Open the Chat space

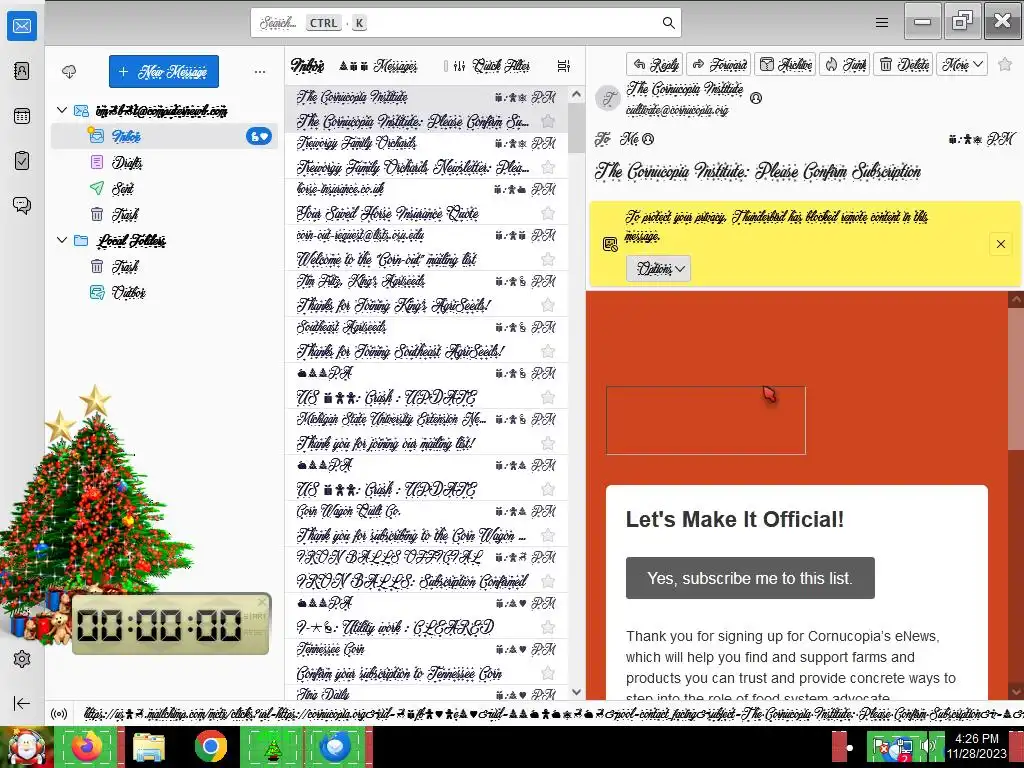22,206
